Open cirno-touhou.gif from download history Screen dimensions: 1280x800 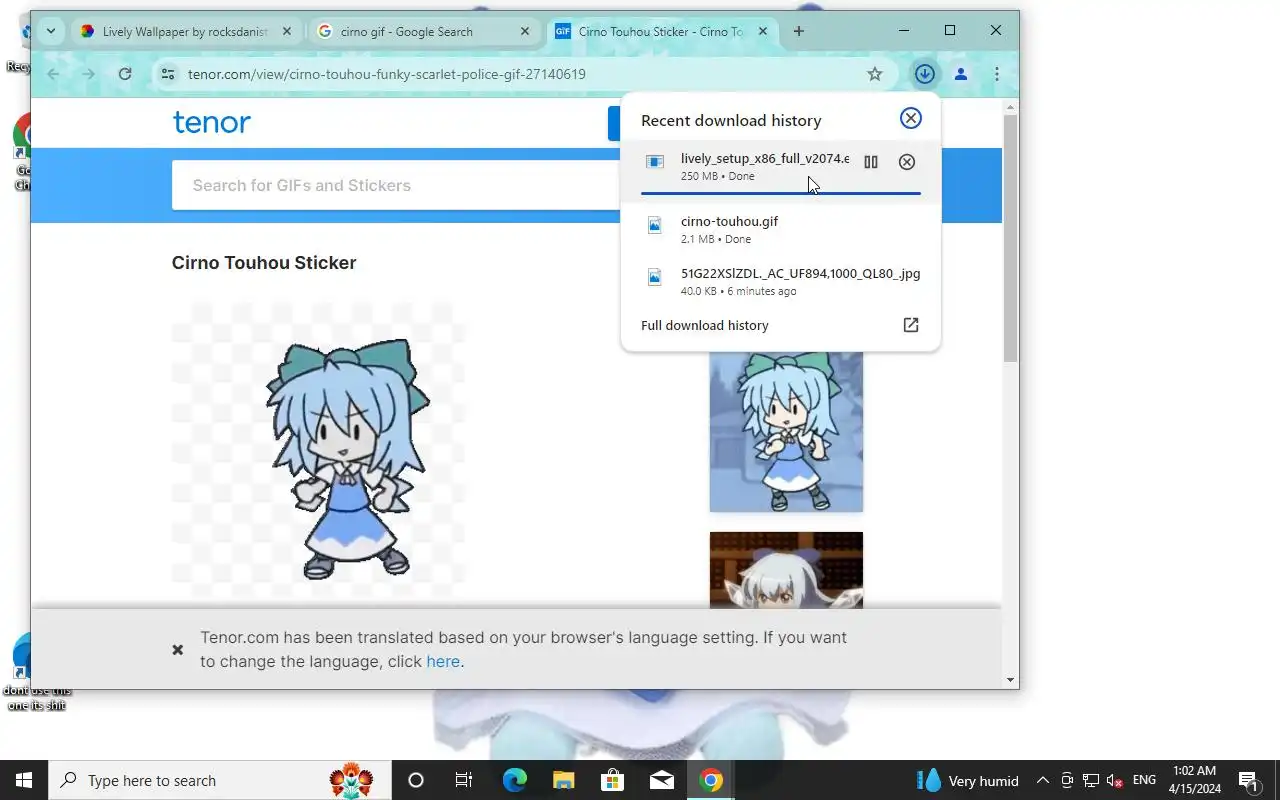click(780, 229)
